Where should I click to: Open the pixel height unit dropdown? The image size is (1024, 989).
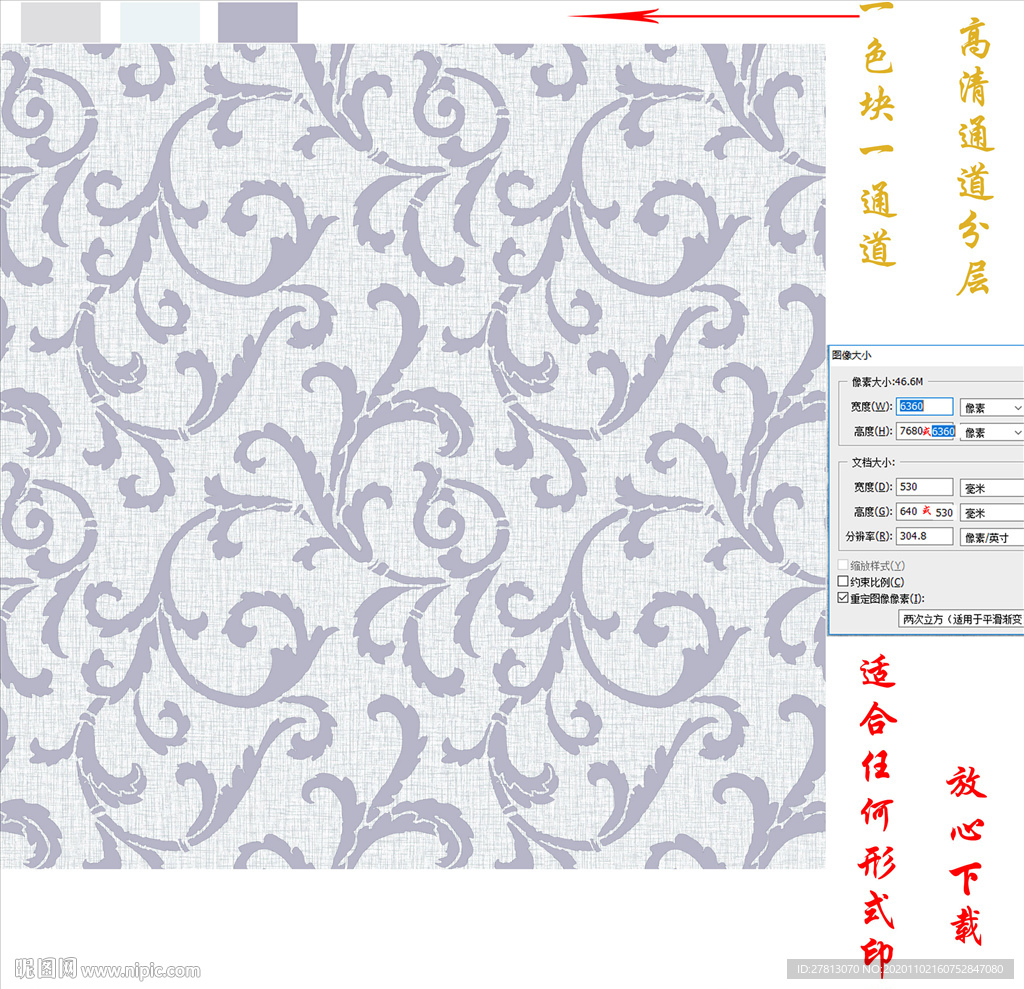991,432
